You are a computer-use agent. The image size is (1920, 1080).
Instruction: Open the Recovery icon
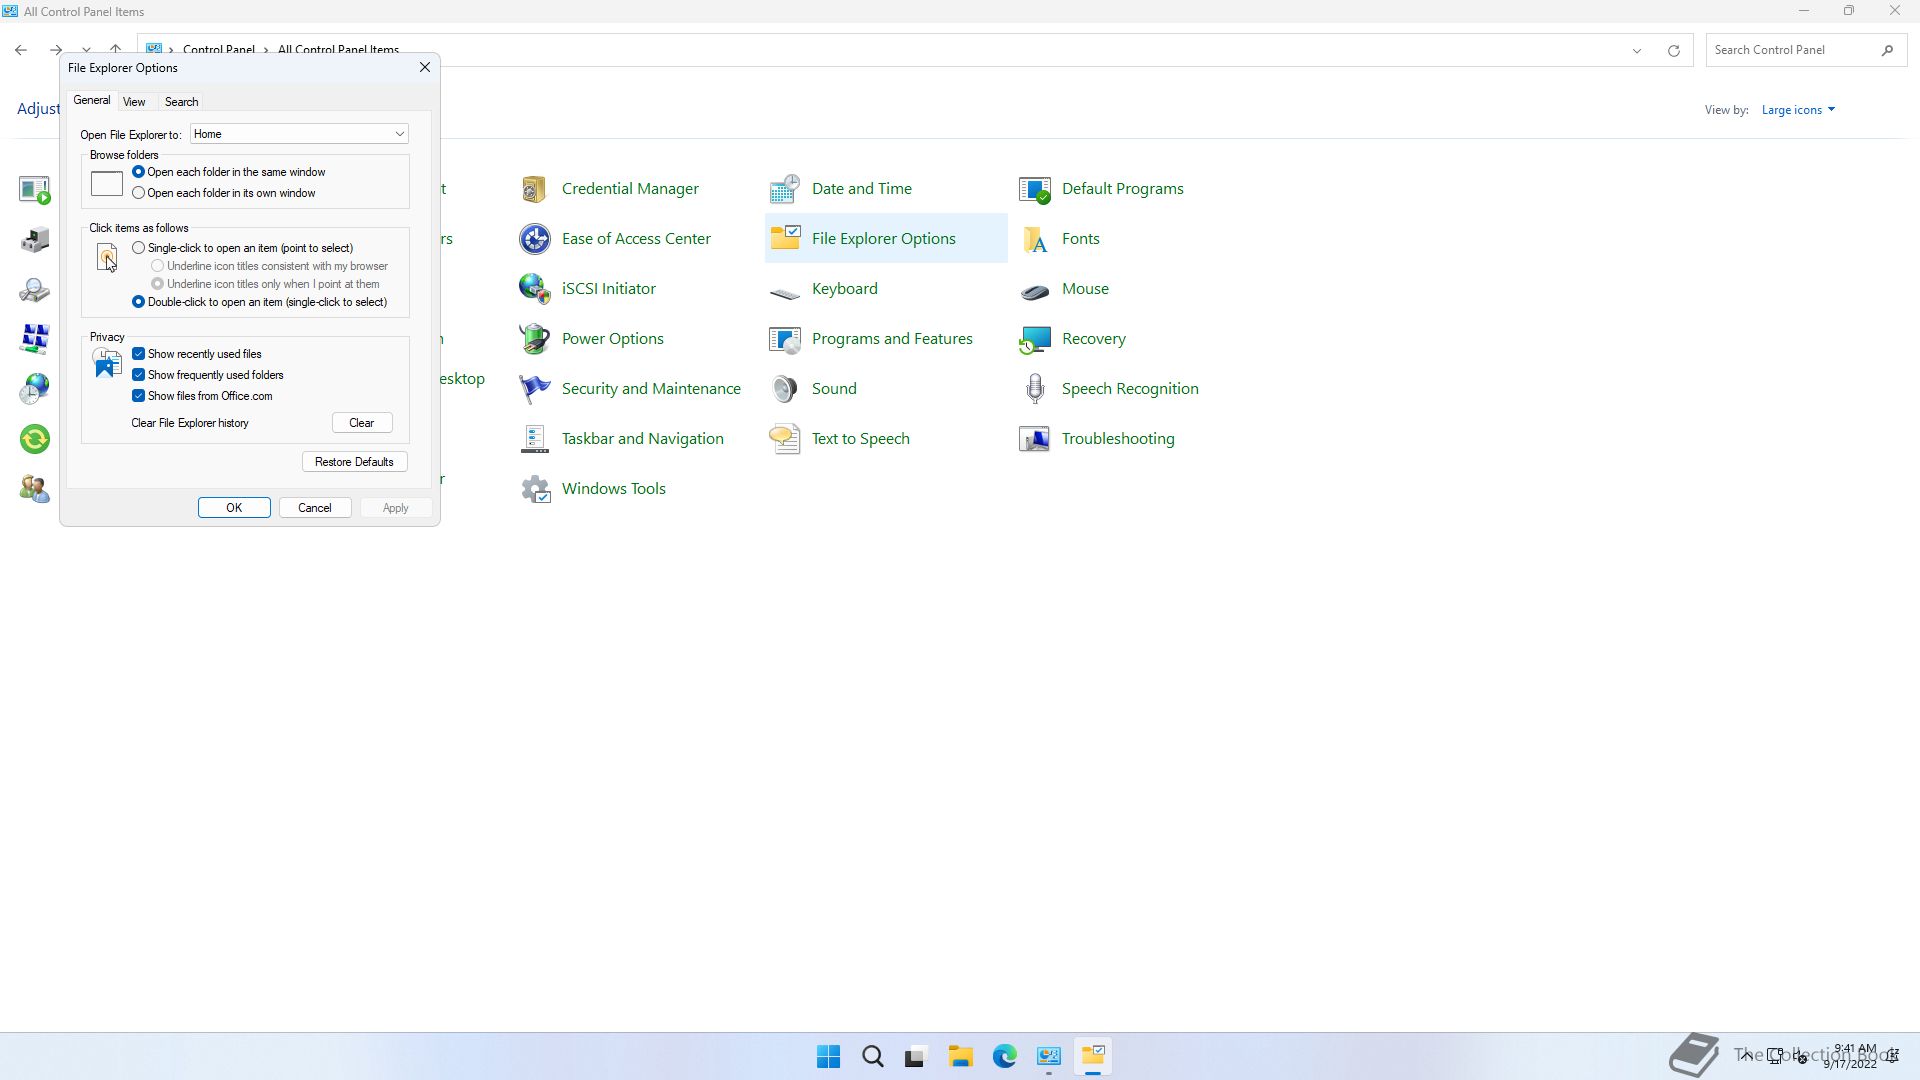point(1035,339)
